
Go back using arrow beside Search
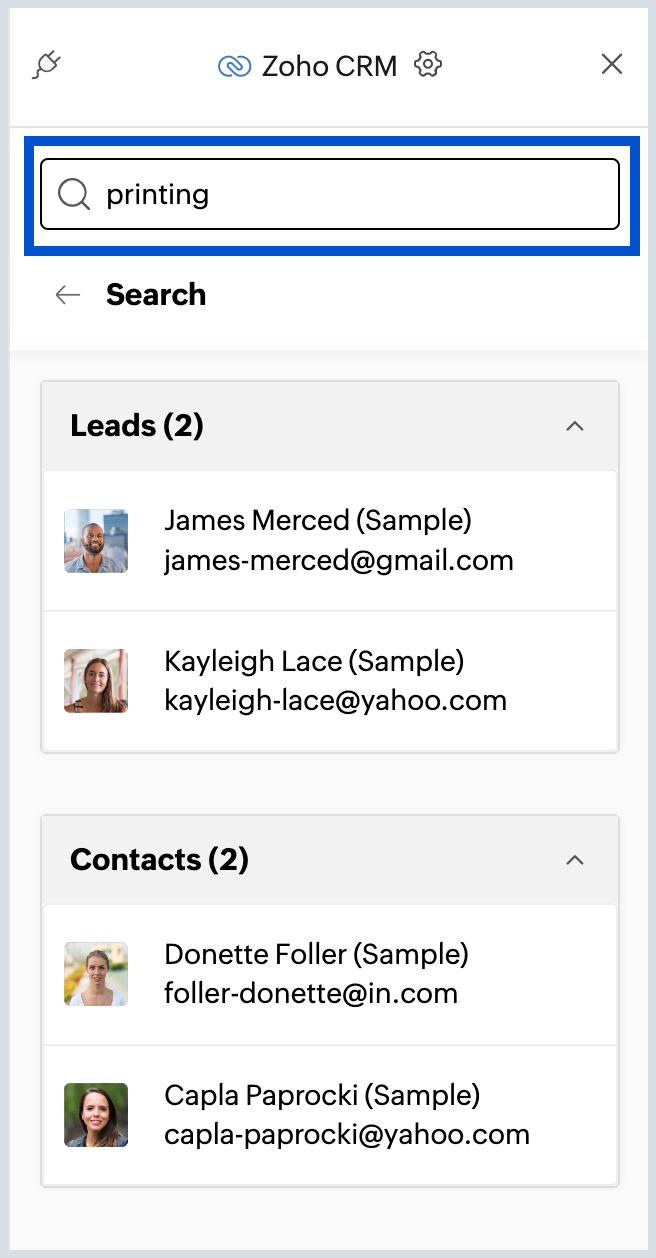tap(68, 294)
